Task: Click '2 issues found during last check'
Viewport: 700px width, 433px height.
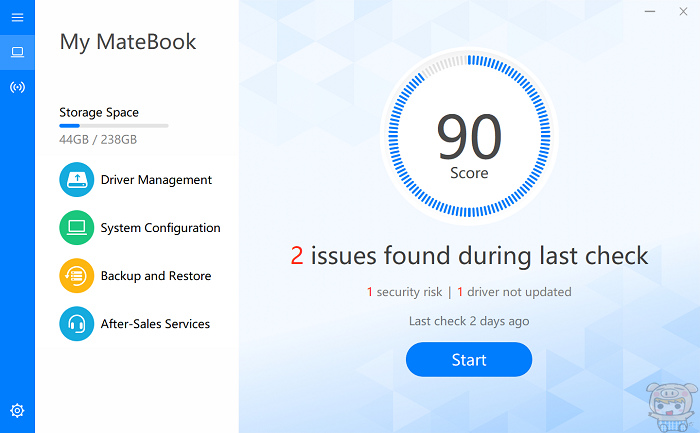Action: click(x=469, y=256)
